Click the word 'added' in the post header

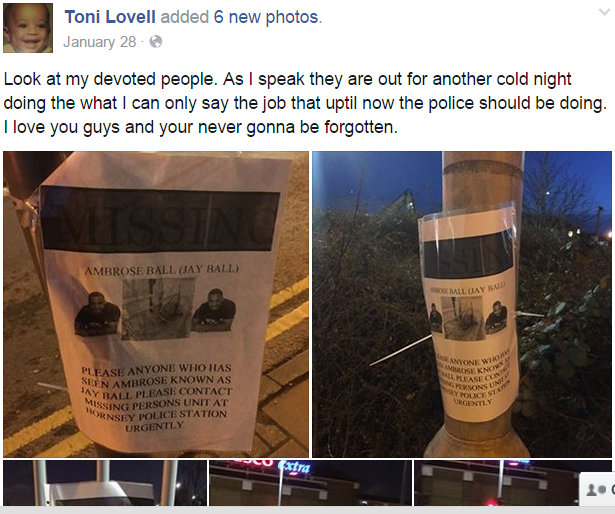click(185, 17)
